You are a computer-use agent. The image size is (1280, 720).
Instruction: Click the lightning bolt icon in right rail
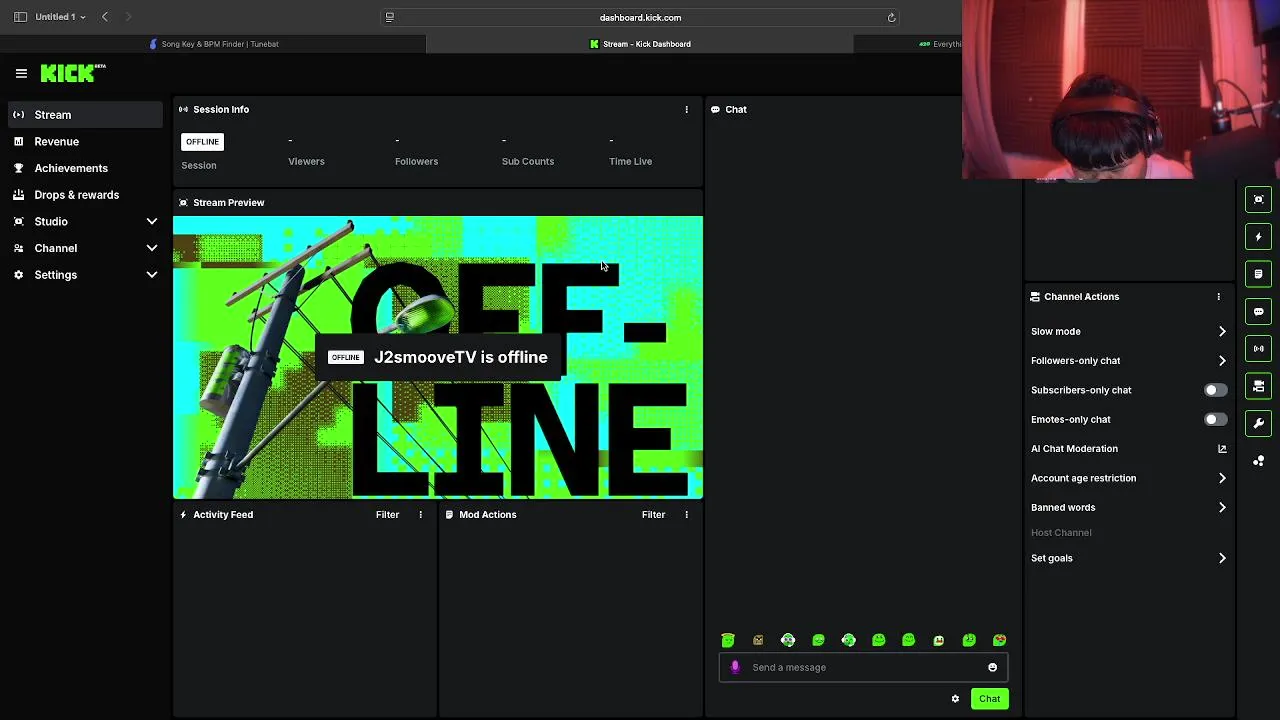pos(1258,237)
